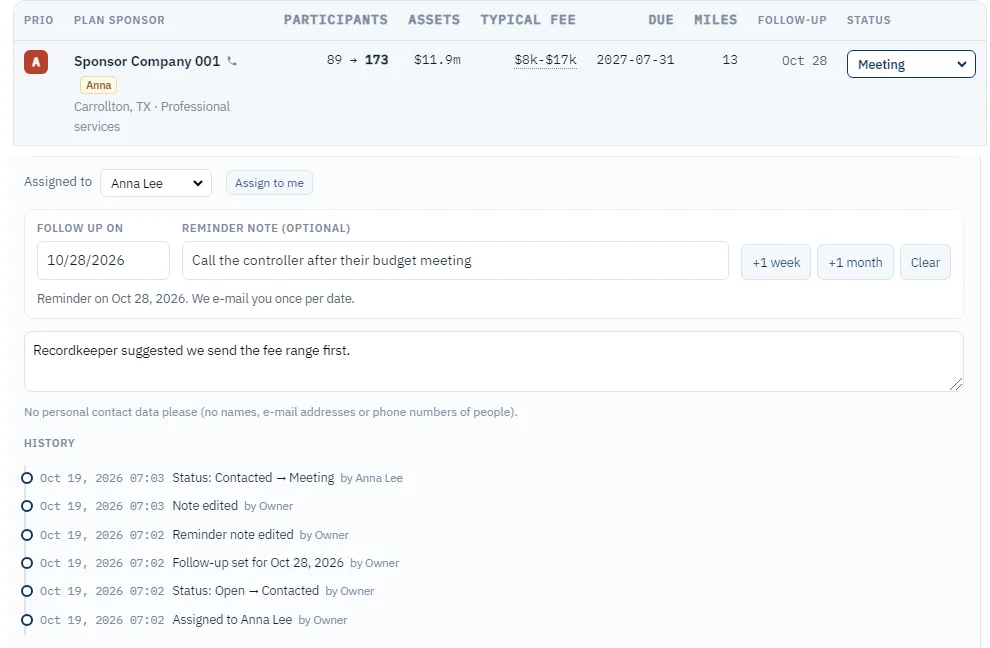This screenshot has height=648, width=990.
Task: Click the Reminder on Oct 28, 2026 hint text
Action: (x=196, y=299)
